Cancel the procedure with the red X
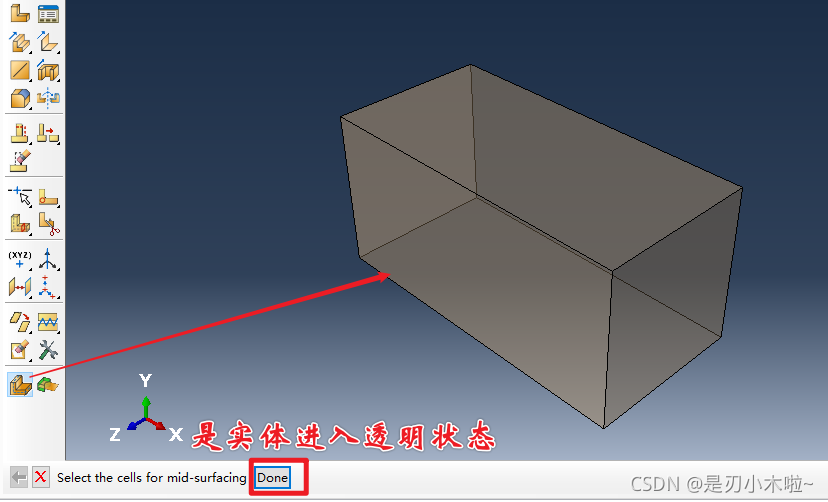 pyautogui.click(x=40, y=477)
